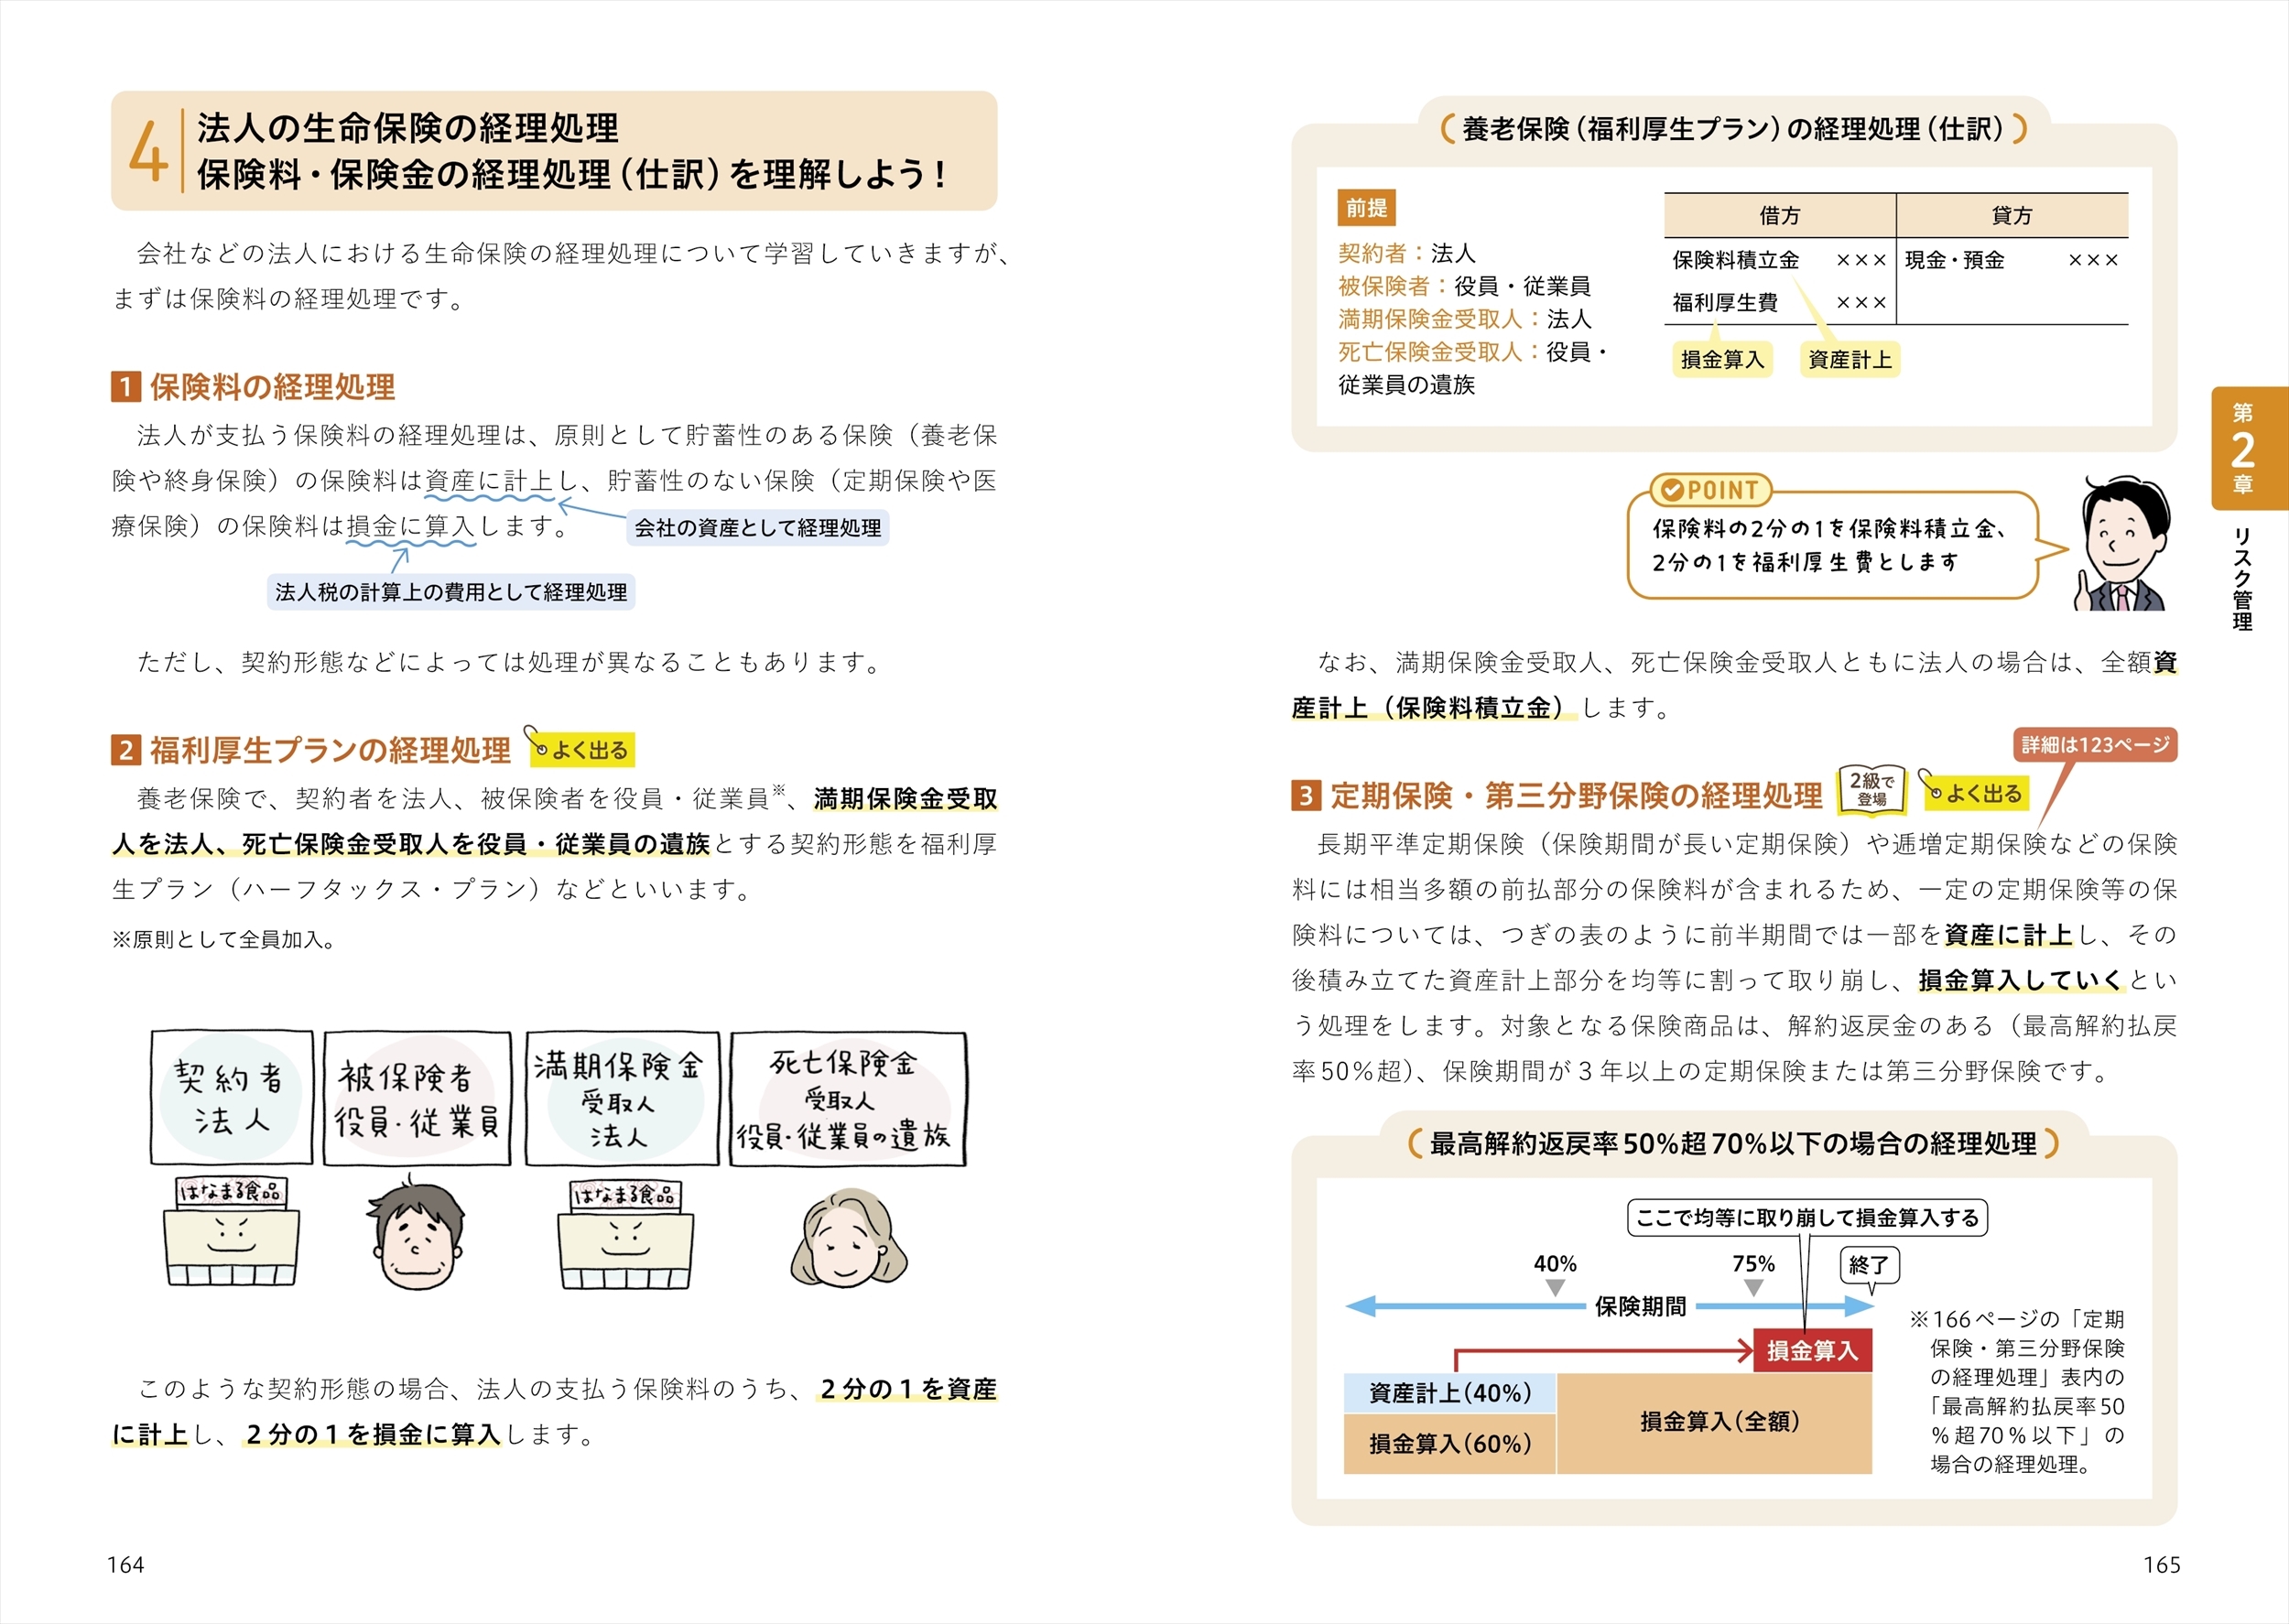
Task: Click the elderly woman face illustration
Action: click(848, 1238)
